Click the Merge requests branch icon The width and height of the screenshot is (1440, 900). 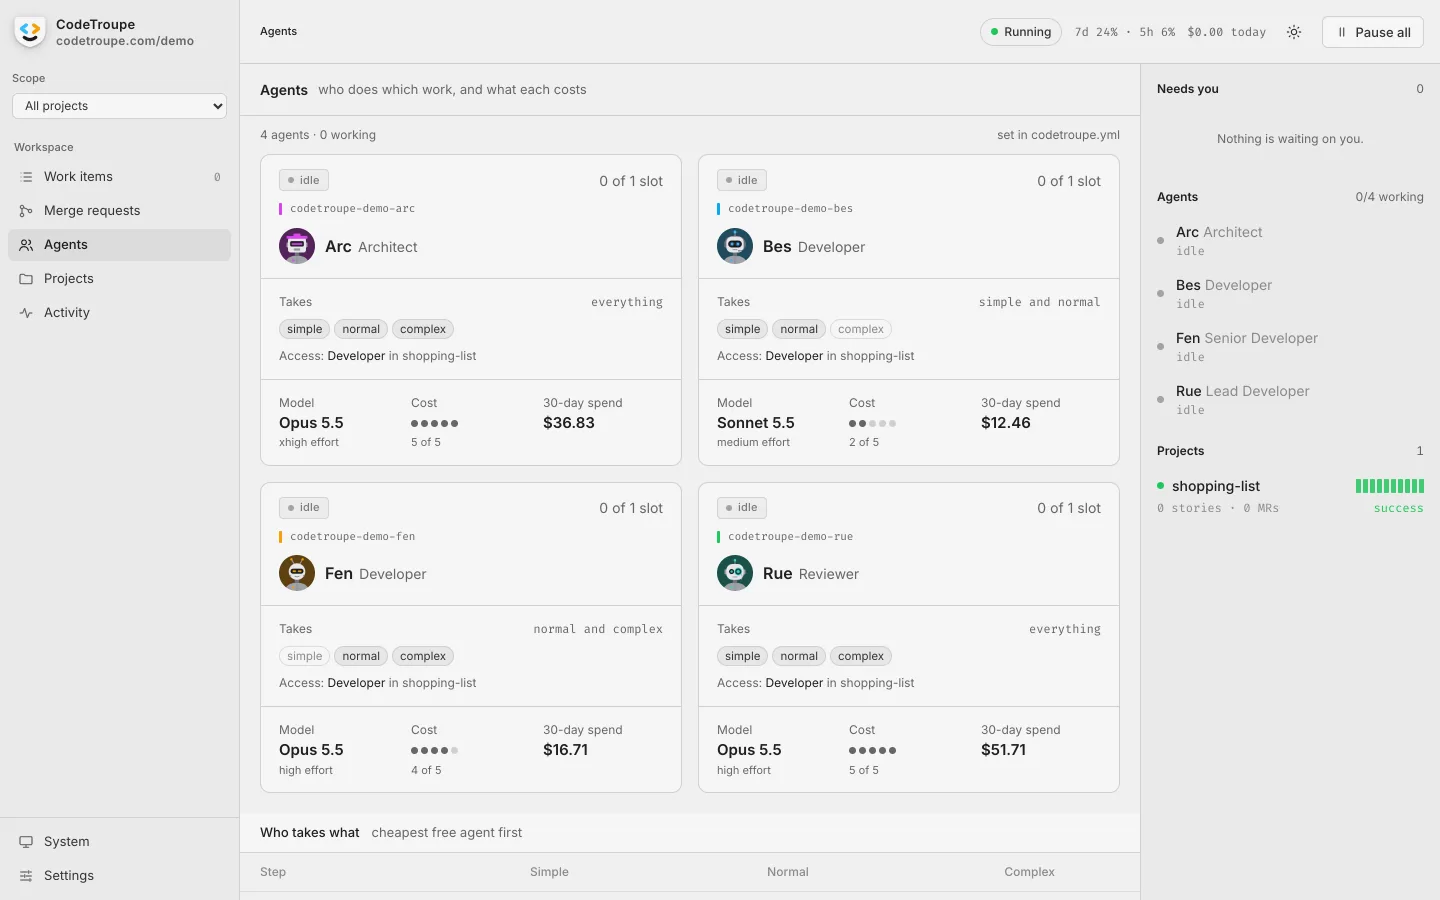point(26,211)
